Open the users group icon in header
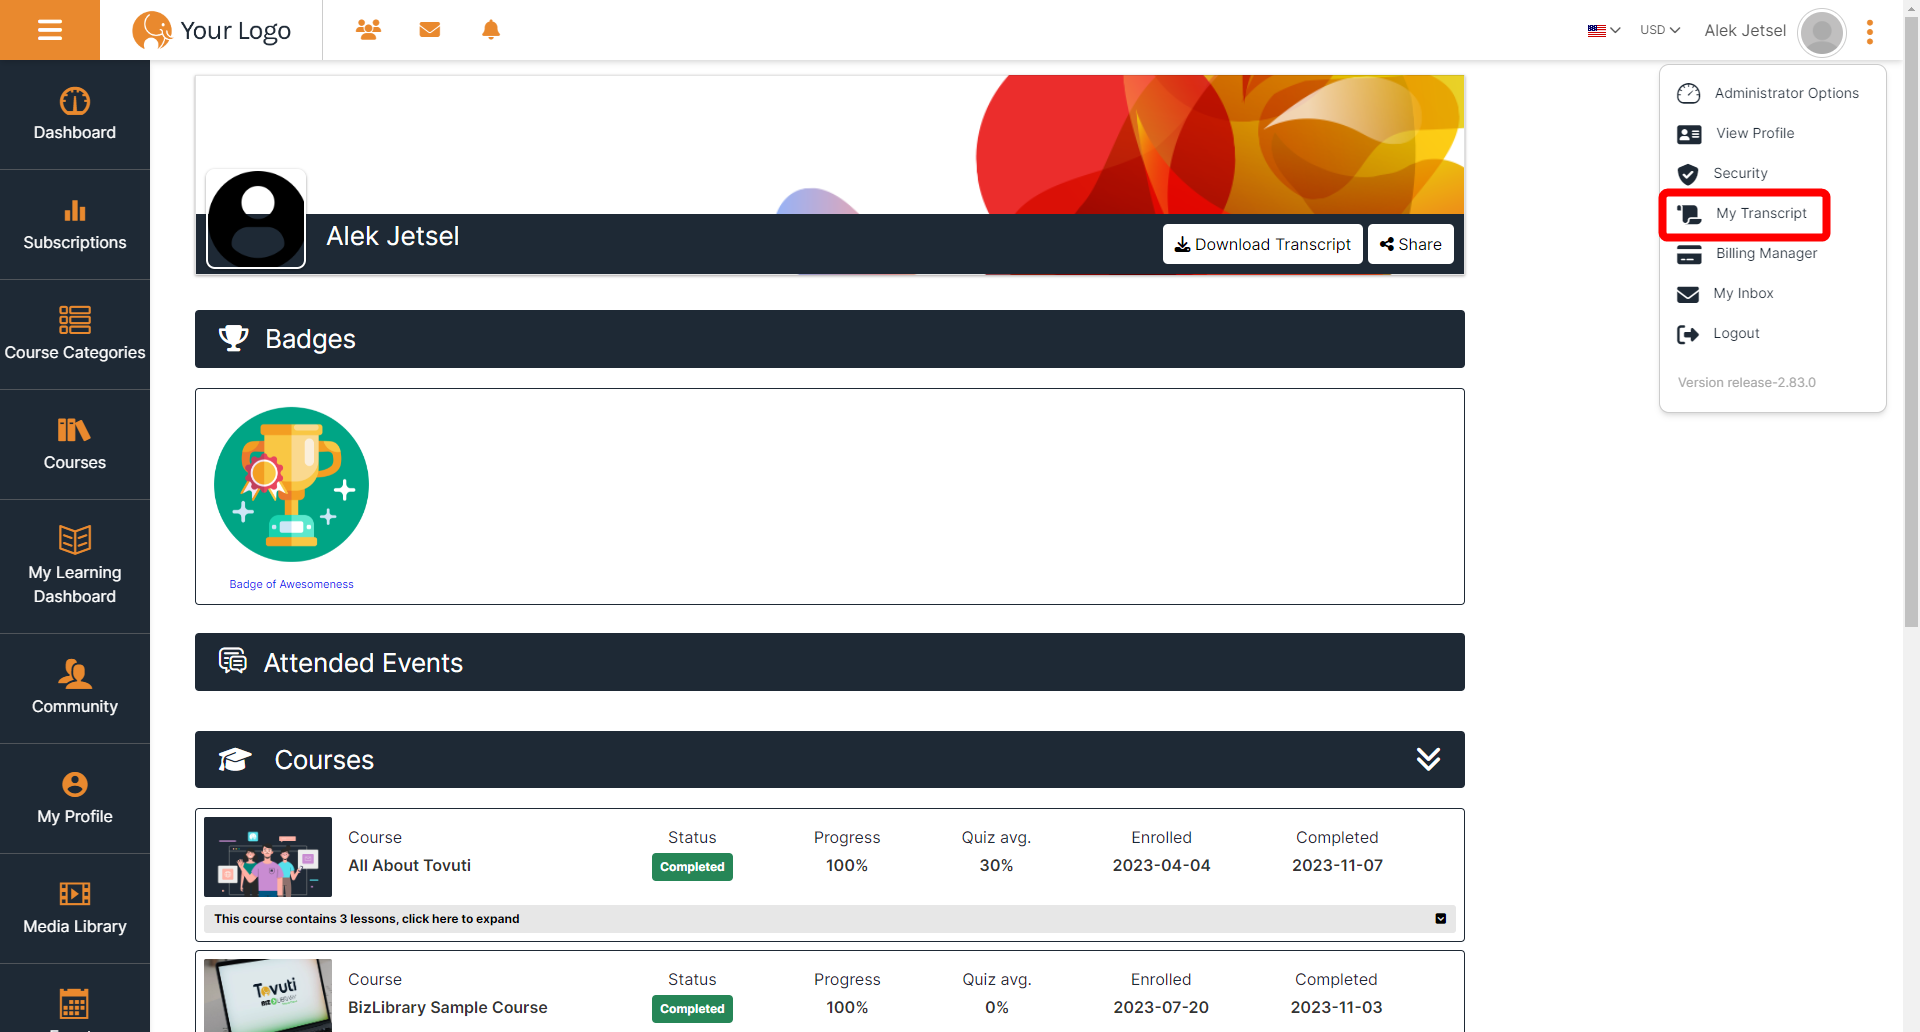Image resolution: width=1920 pixels, height=1032 pixels. coord(368,30)
